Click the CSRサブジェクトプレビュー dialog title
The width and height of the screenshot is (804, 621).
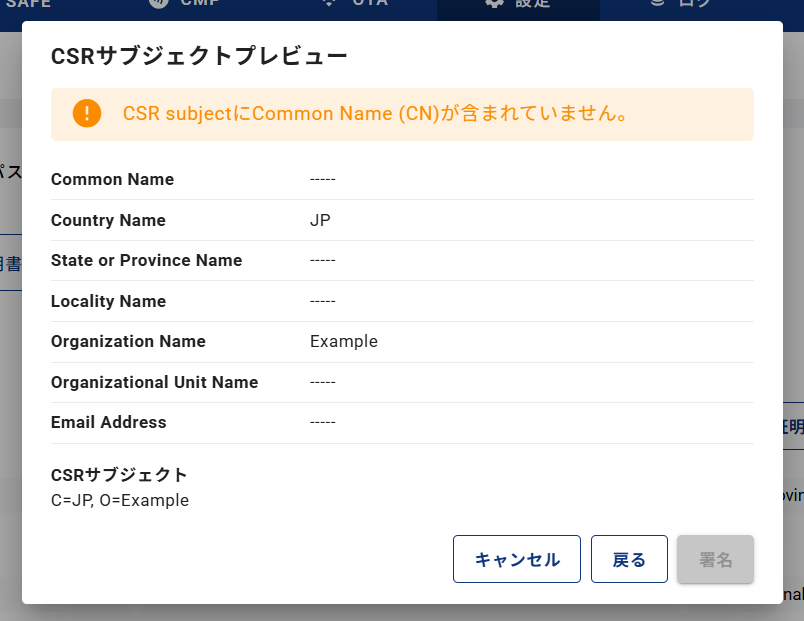[199, 56]
